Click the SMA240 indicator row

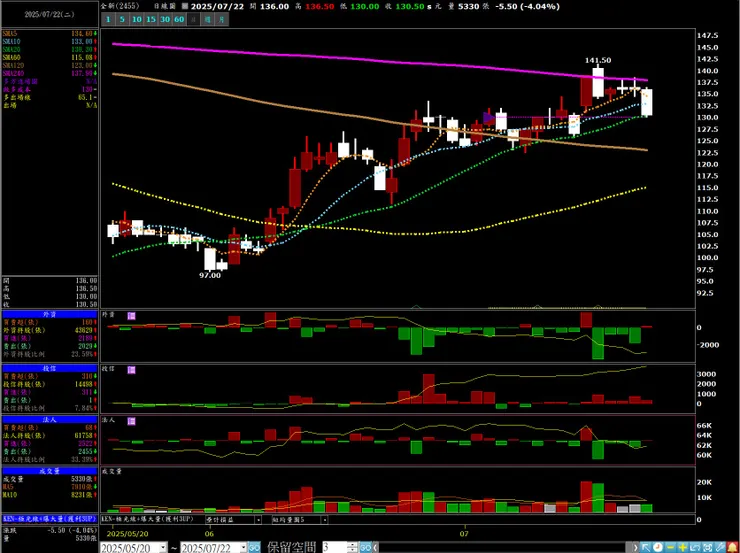50,74
